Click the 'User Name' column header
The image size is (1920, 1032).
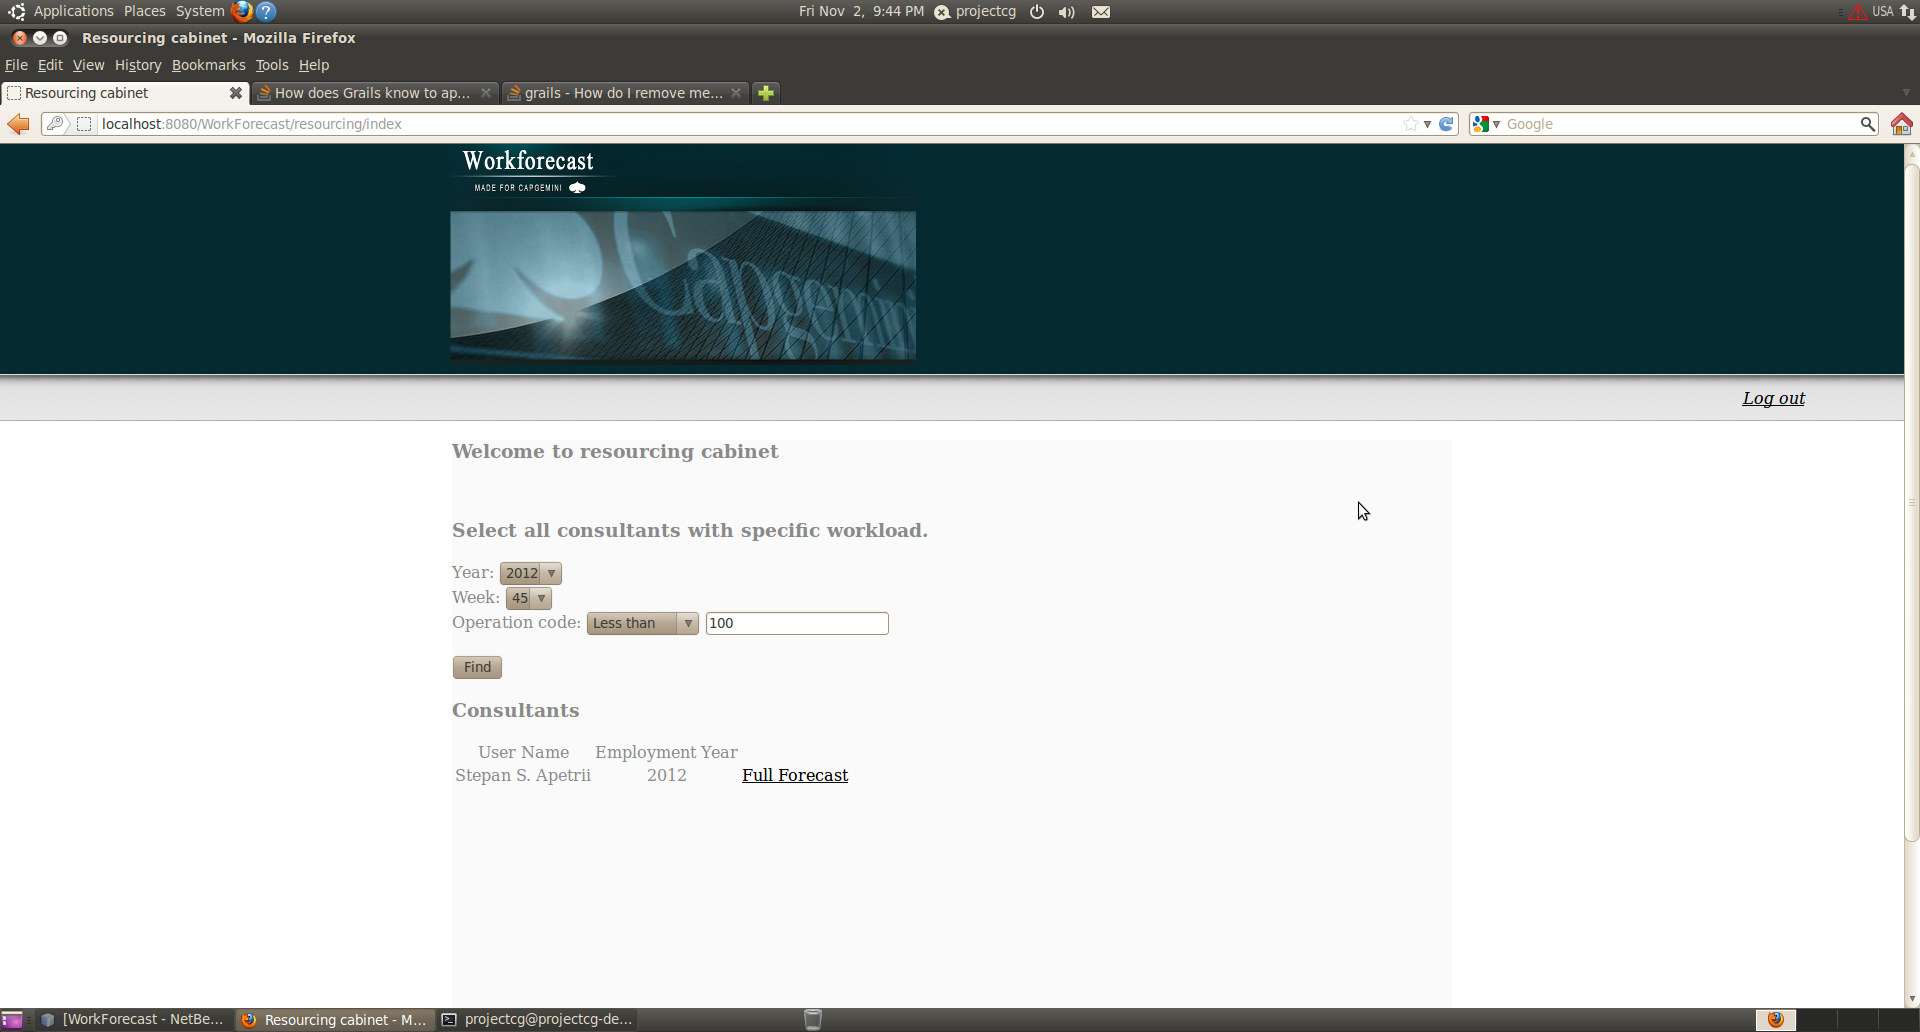523,752
